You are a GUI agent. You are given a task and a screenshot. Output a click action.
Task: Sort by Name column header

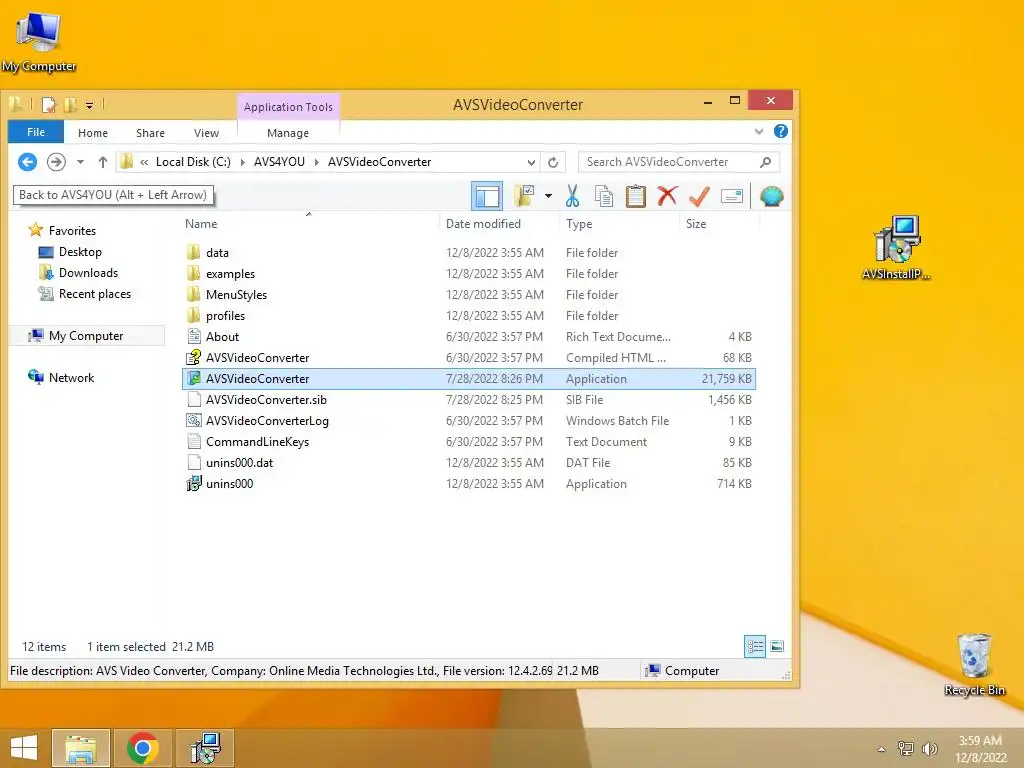201,223
